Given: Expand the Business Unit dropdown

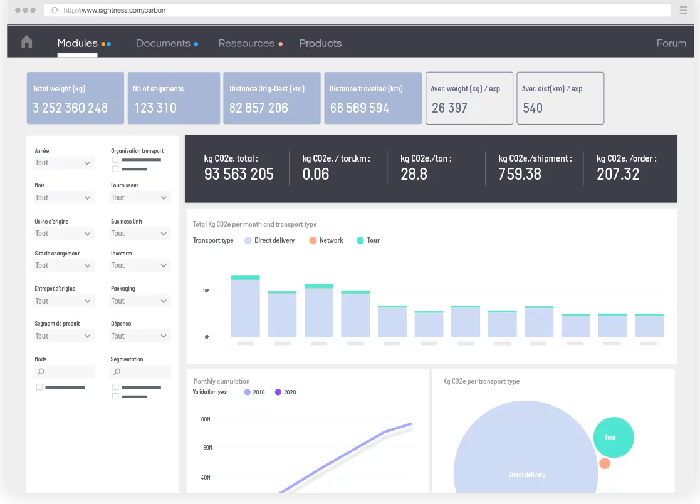Looking at the screenshot, I should point(140,233).
